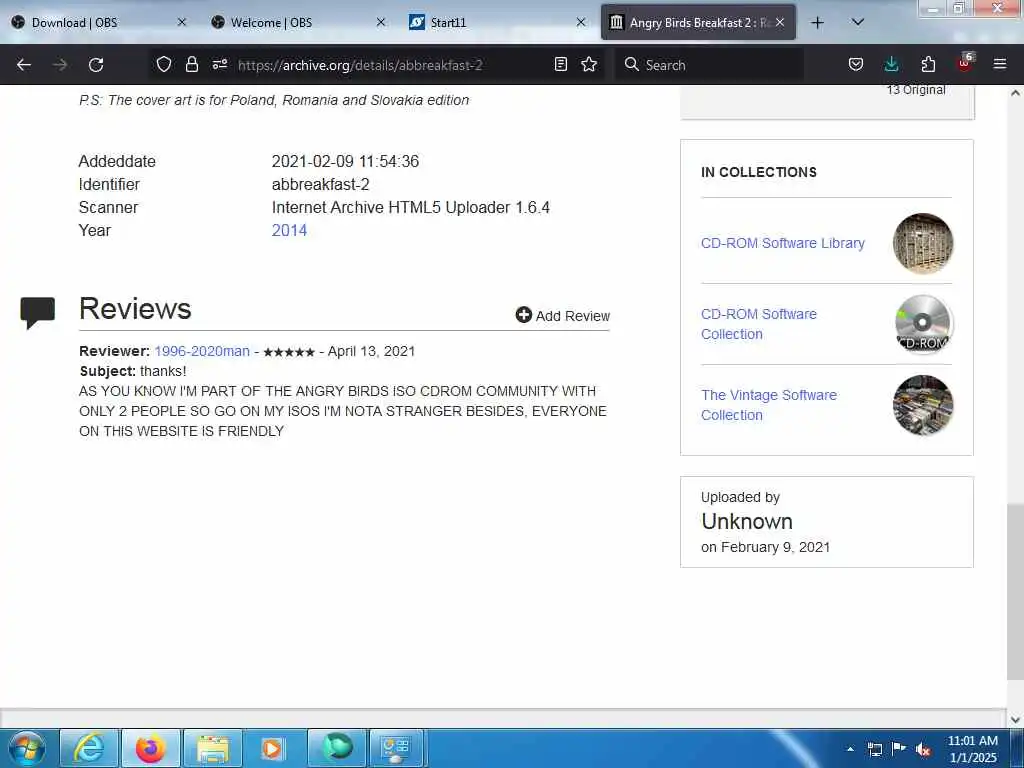The image size is (1024, 768).
Task: Open Action Center flag icon
Action: [x=899, y=749]
